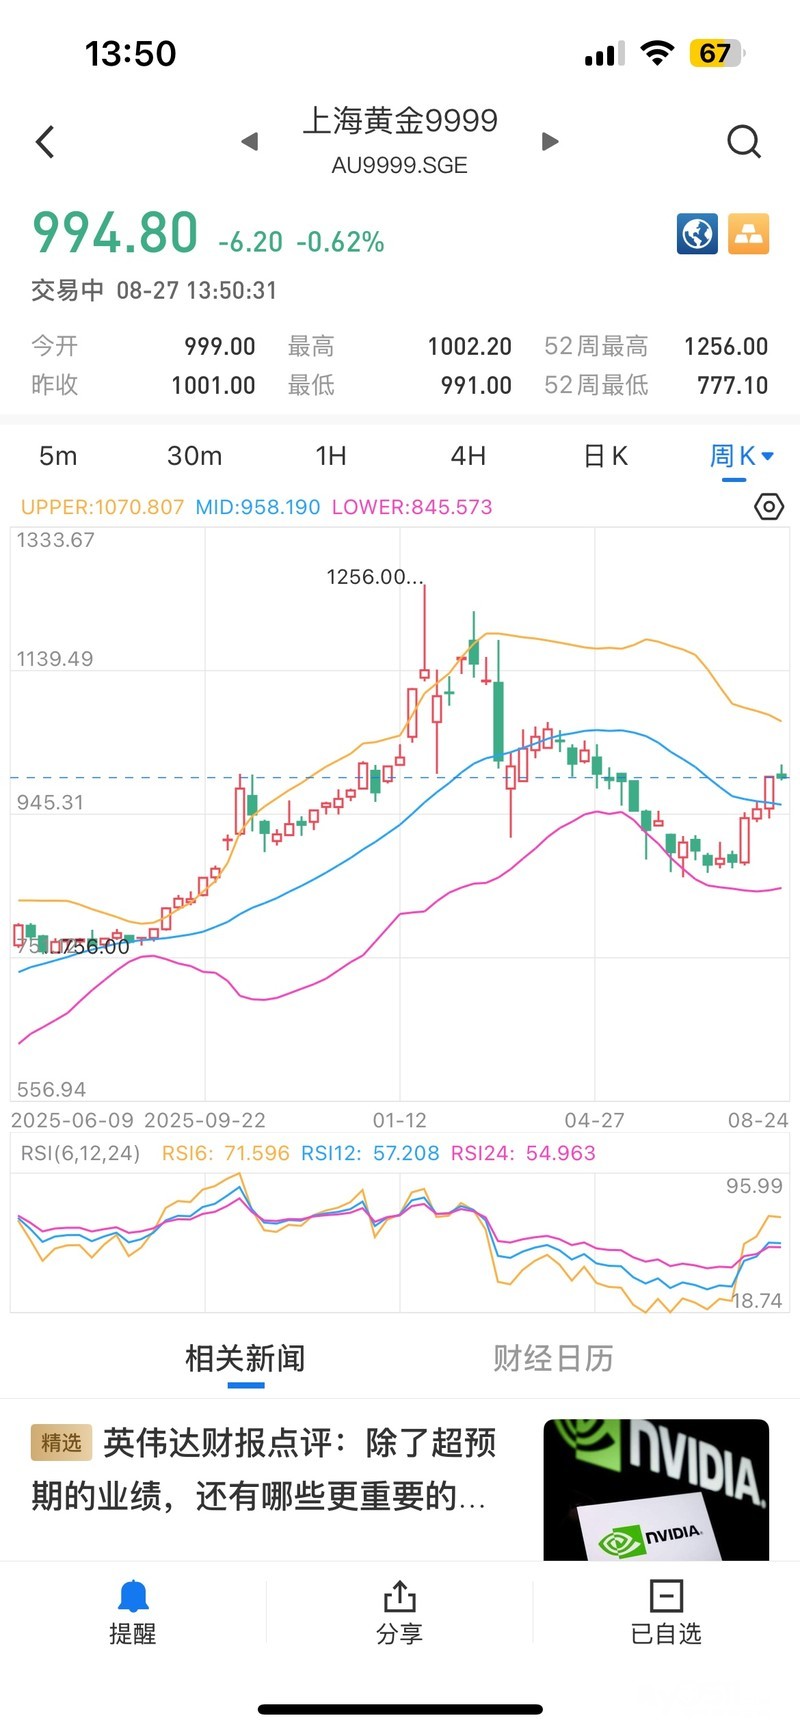Screen dimensions: 800x1731
Task: Share this quote via 分享 icon
Action: [x=399, y=1612]
